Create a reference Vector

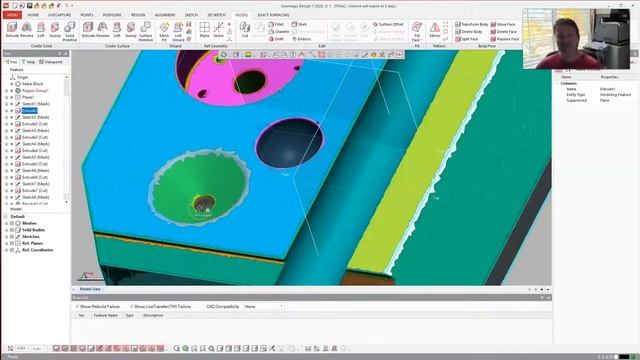[x=218, y=30]
